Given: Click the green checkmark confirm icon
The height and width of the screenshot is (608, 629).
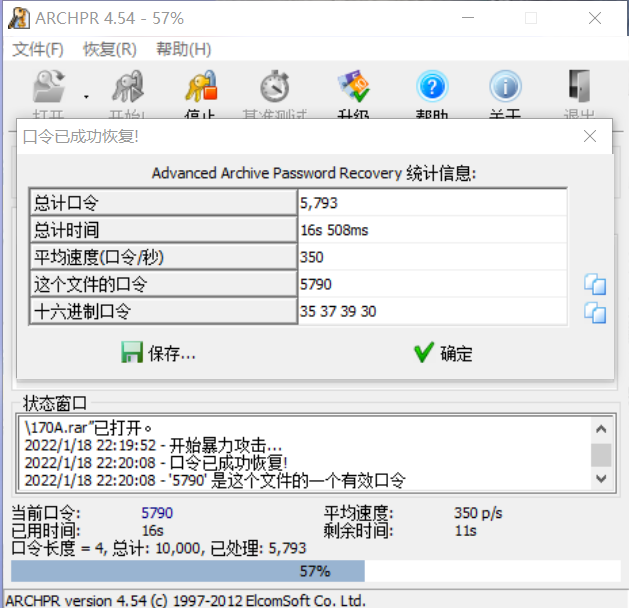Looking at the screenshot, I should point(424,353).
